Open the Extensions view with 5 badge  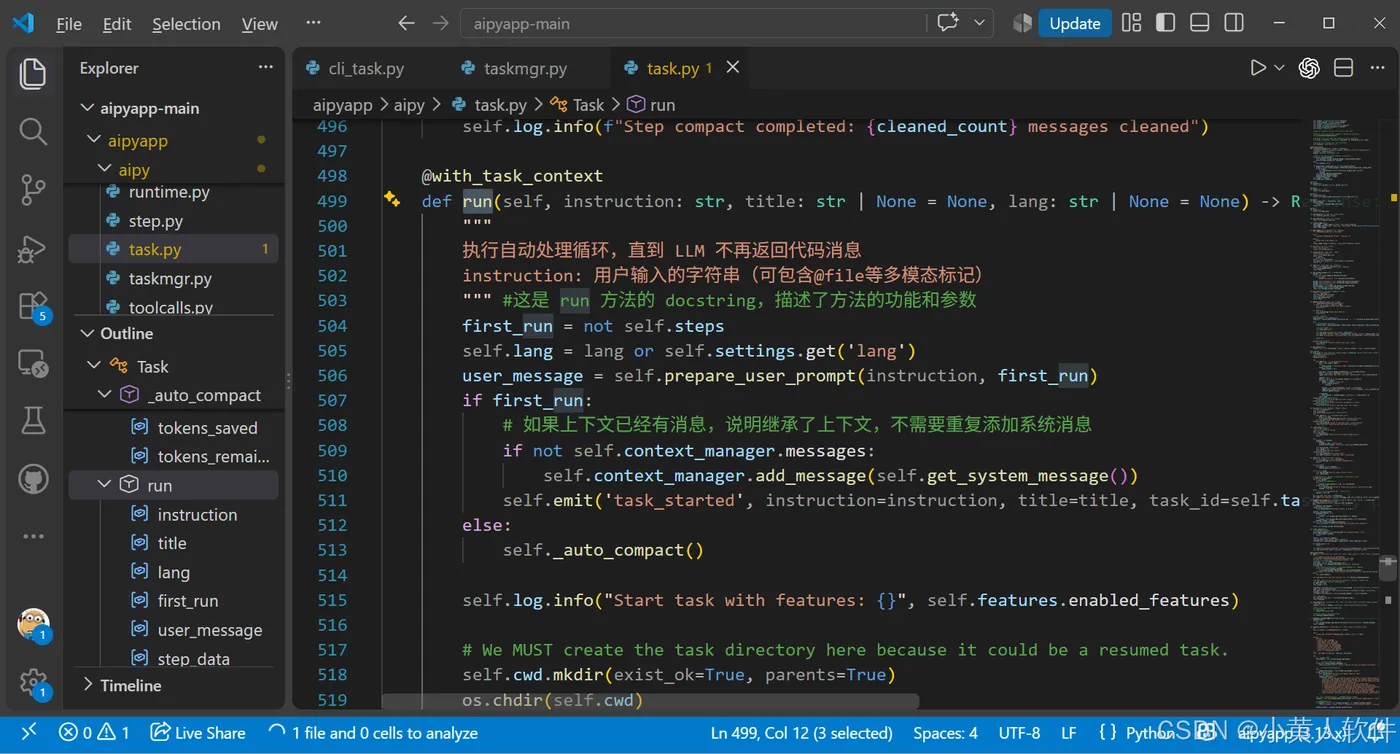34,306
